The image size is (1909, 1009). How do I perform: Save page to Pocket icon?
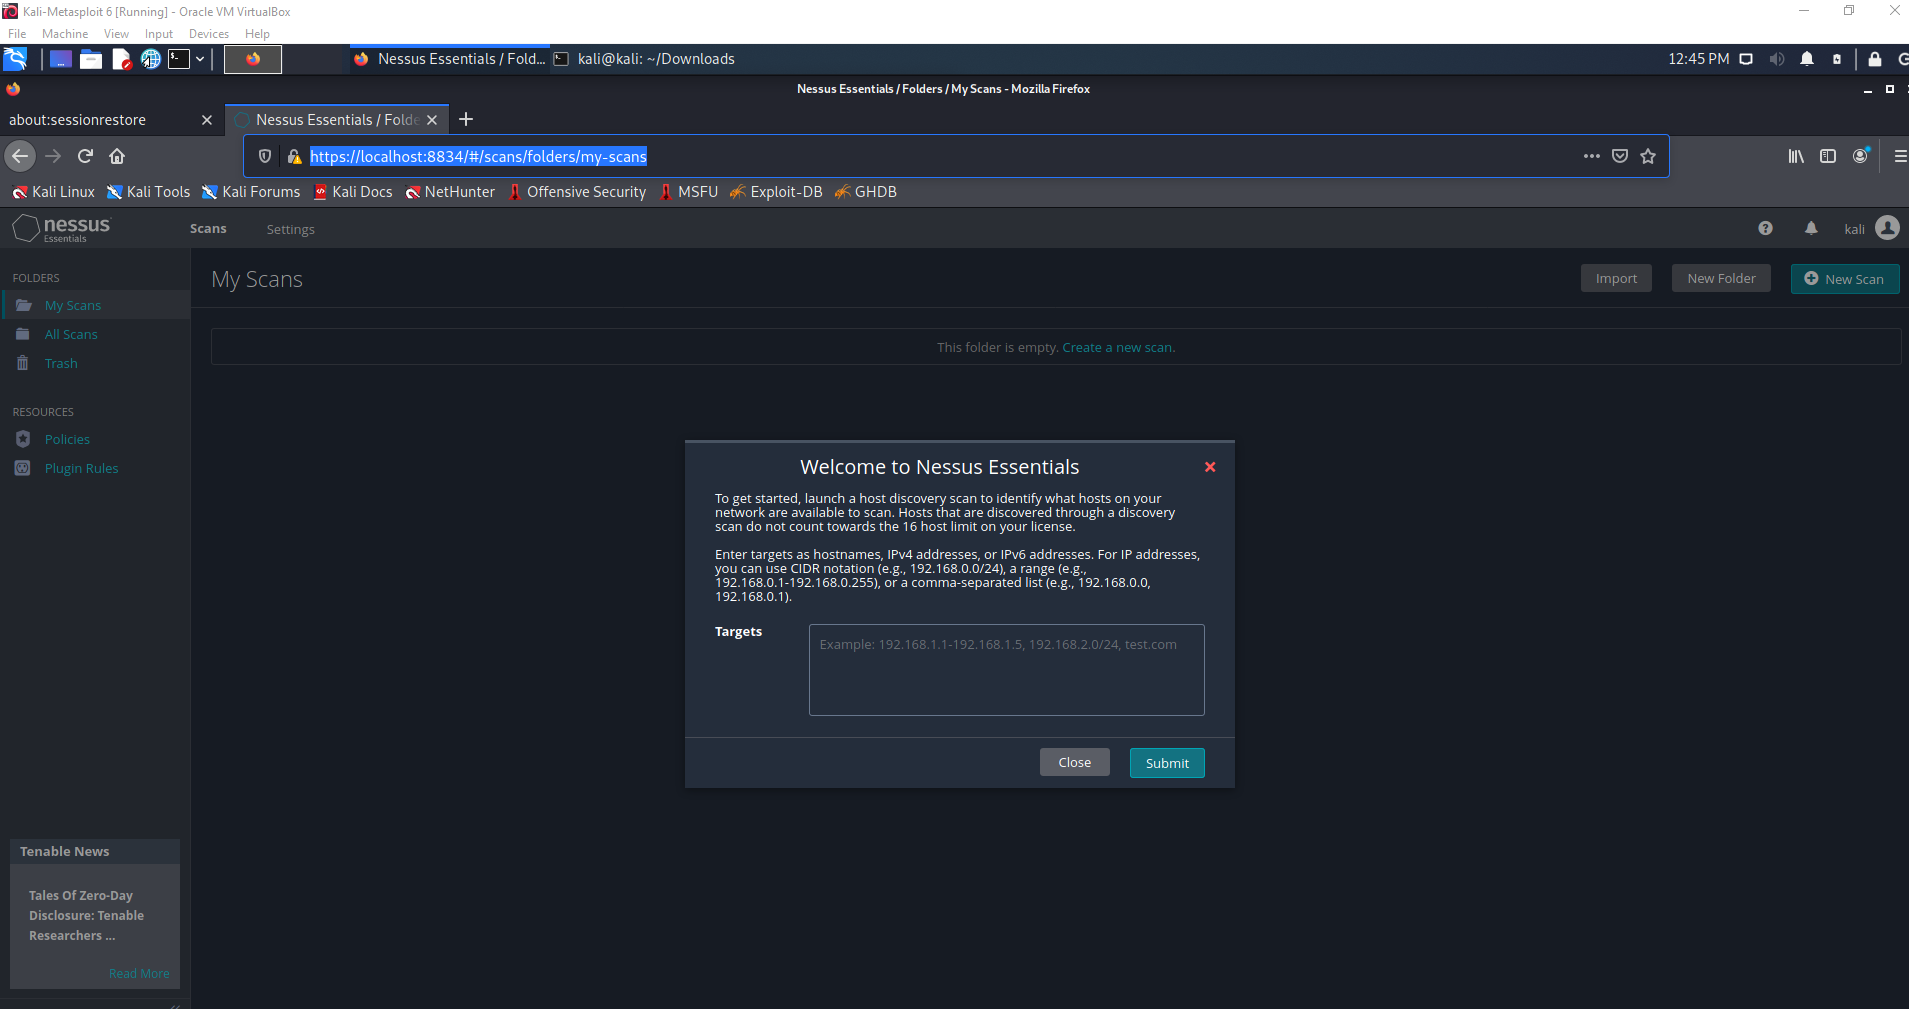[1620, 156]
